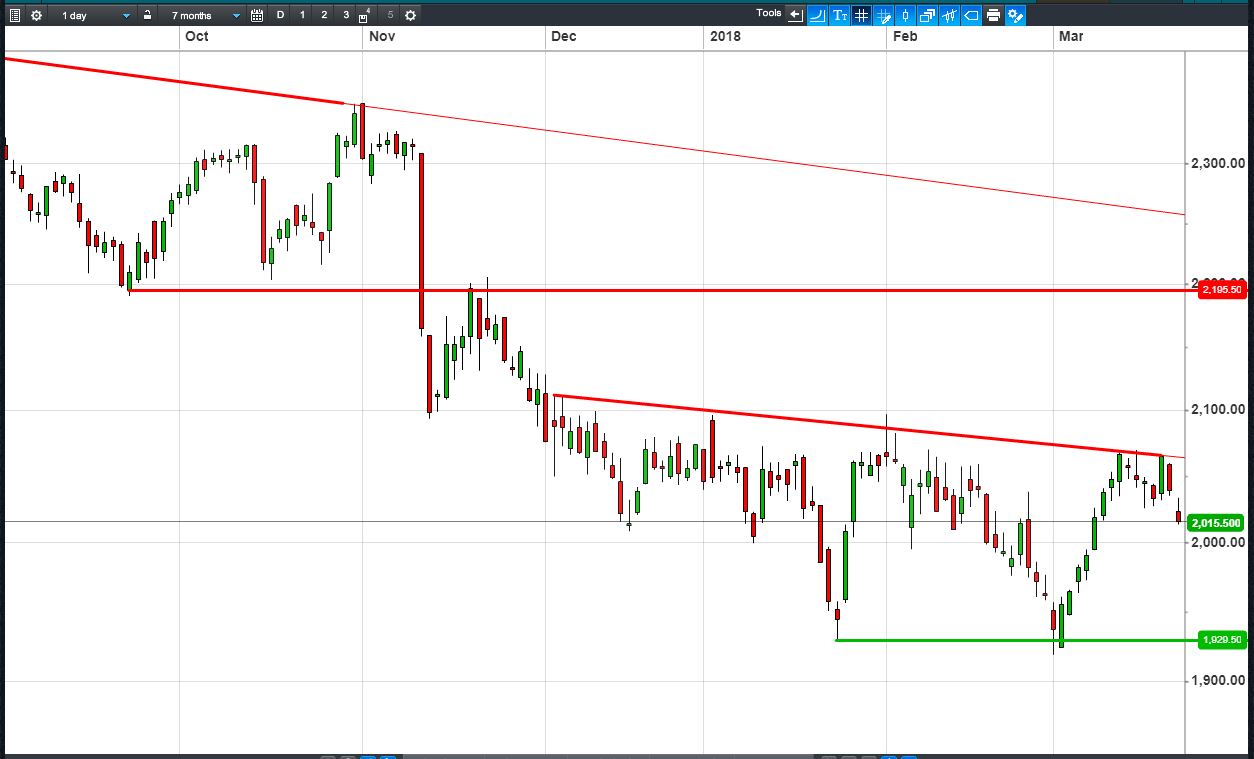Toggle the padlock range lock
Image resolution: width=1254 pixels, height=759 pixels.
point(148,15)
